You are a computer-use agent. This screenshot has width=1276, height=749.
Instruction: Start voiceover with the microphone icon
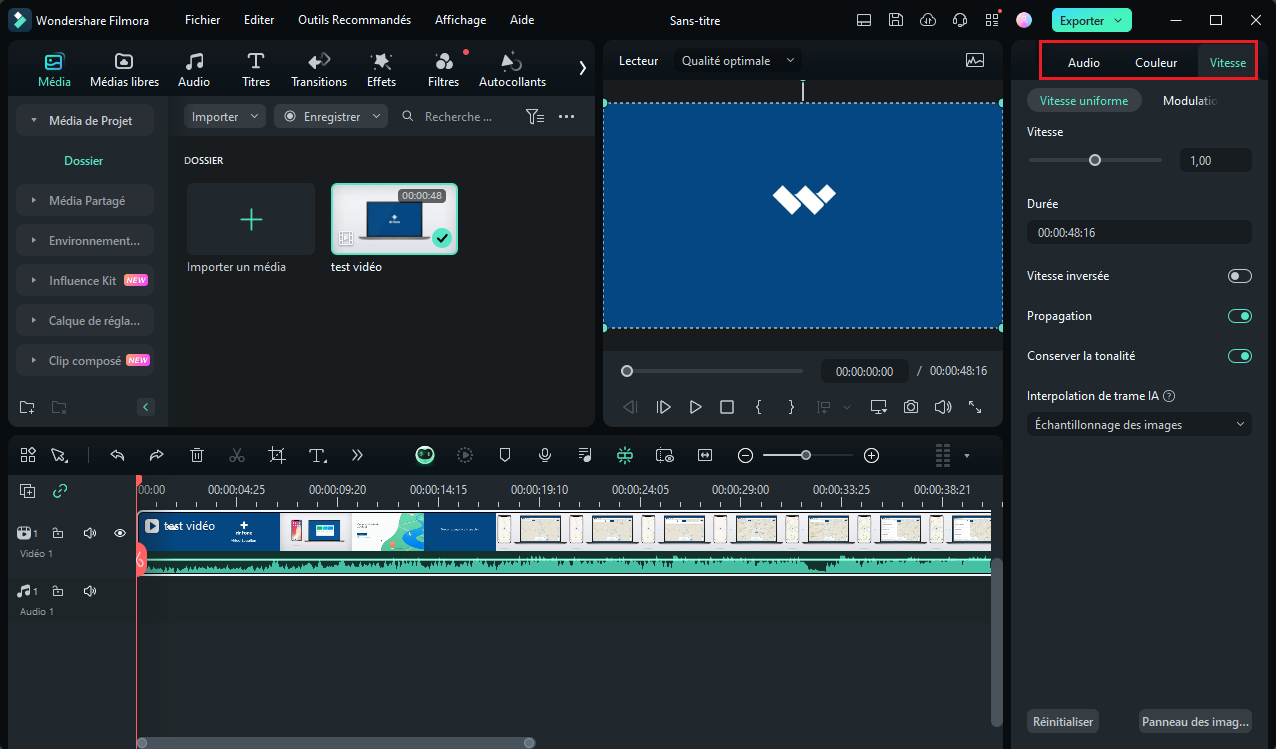[545, 455]
